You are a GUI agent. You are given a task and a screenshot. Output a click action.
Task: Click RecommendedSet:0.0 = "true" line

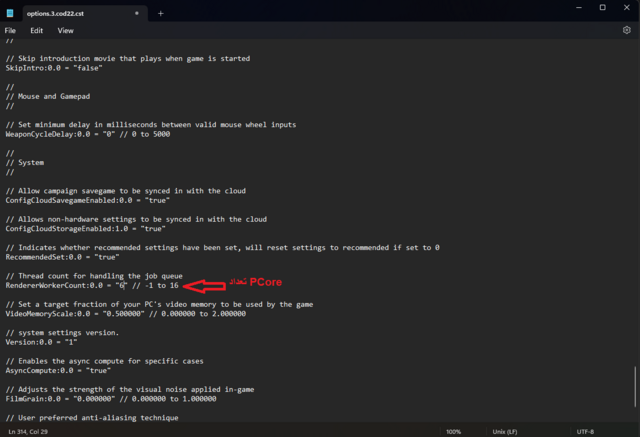click(62, 257)
